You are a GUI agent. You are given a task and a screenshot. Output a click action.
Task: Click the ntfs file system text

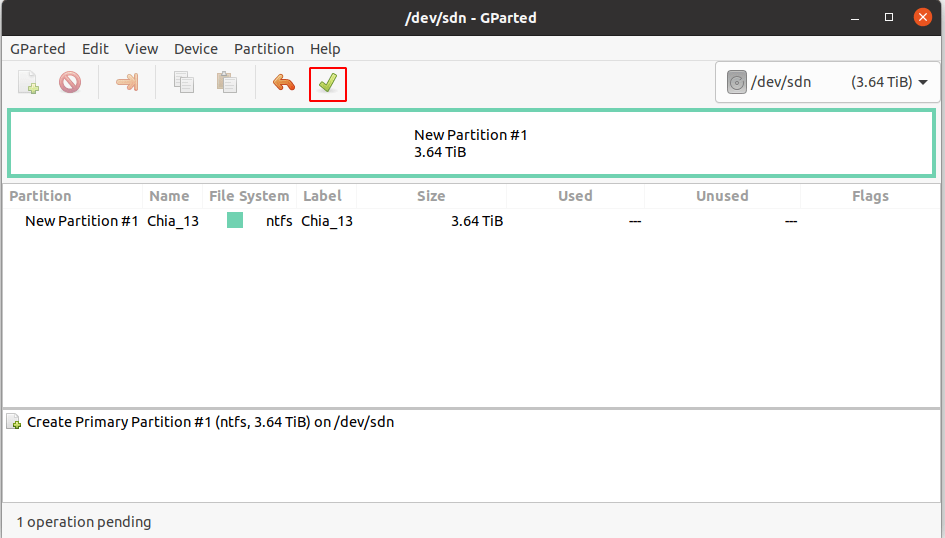tap(279, 221)
